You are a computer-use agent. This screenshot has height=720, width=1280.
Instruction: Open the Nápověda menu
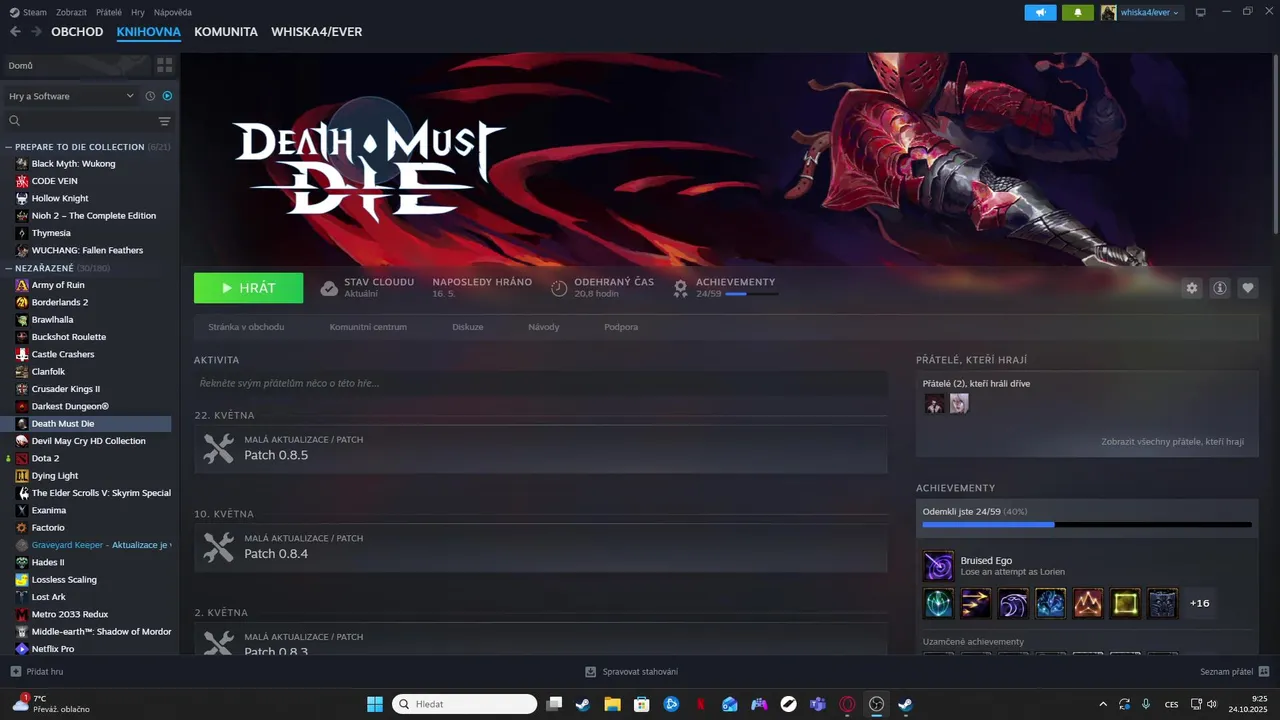tap(173, 12)
